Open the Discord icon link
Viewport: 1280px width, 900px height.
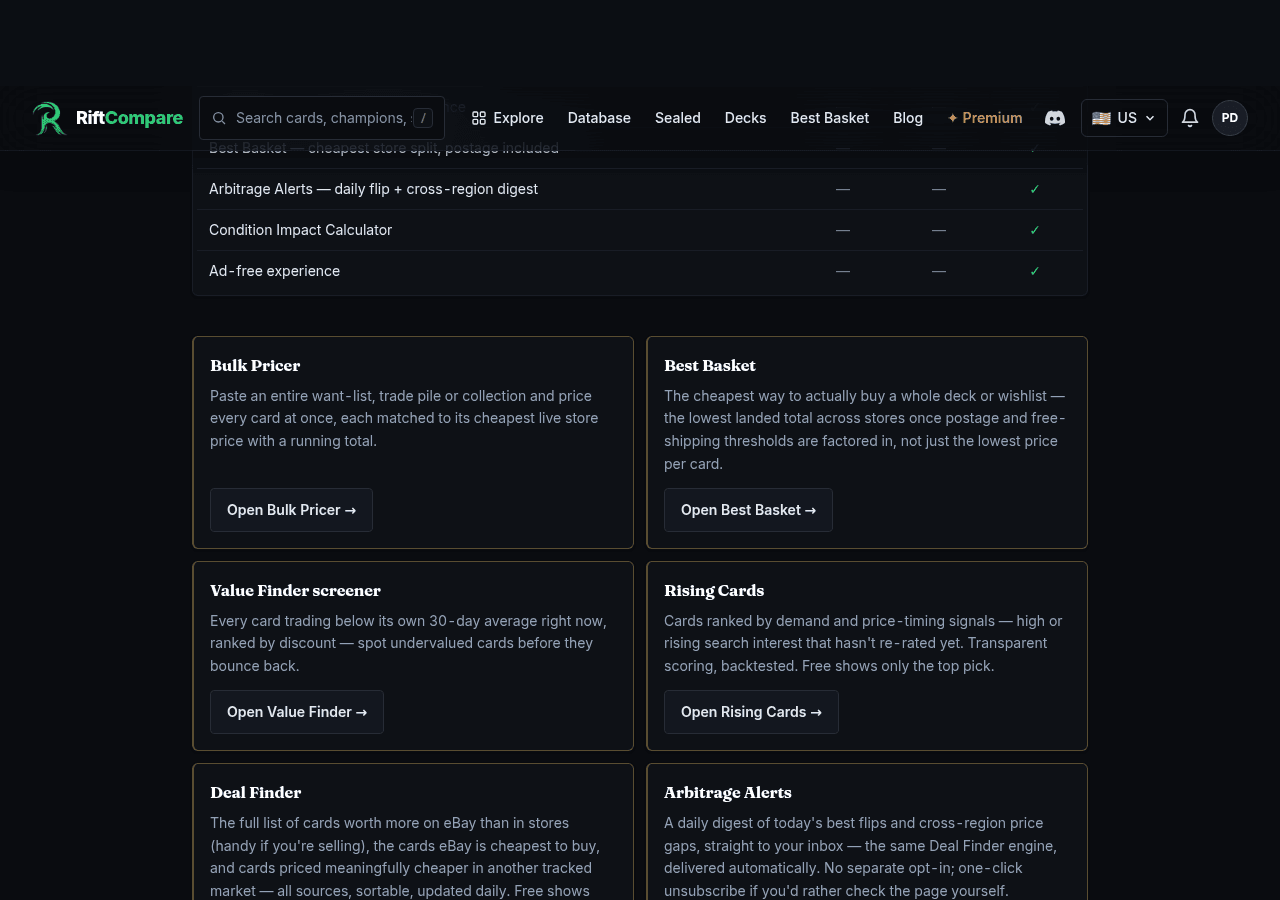tap(1055, 118)
